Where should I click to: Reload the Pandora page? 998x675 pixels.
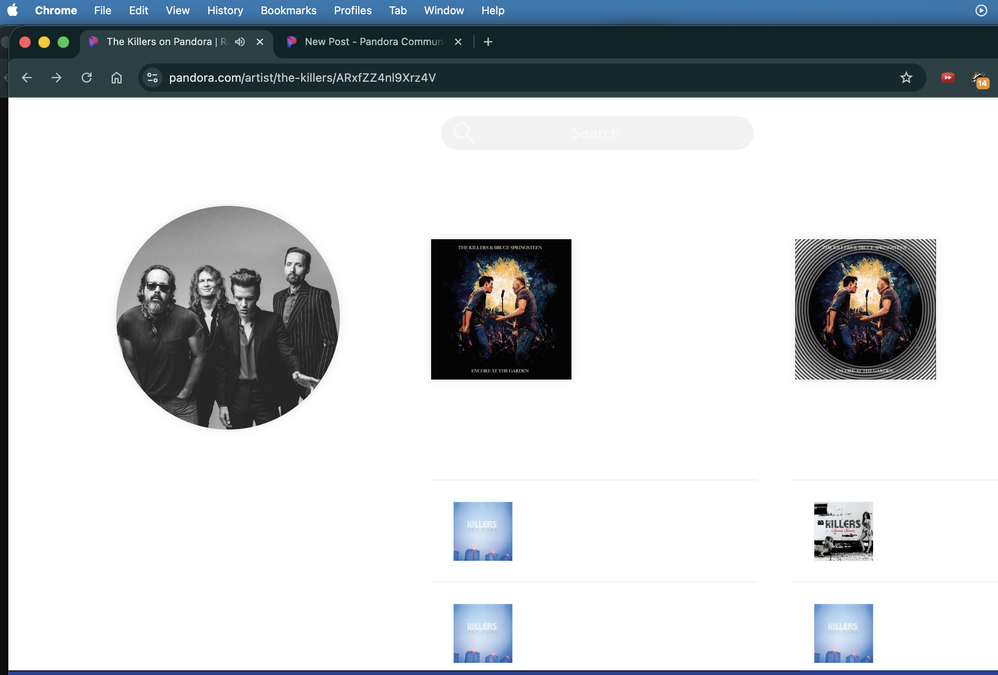point(87,78)
